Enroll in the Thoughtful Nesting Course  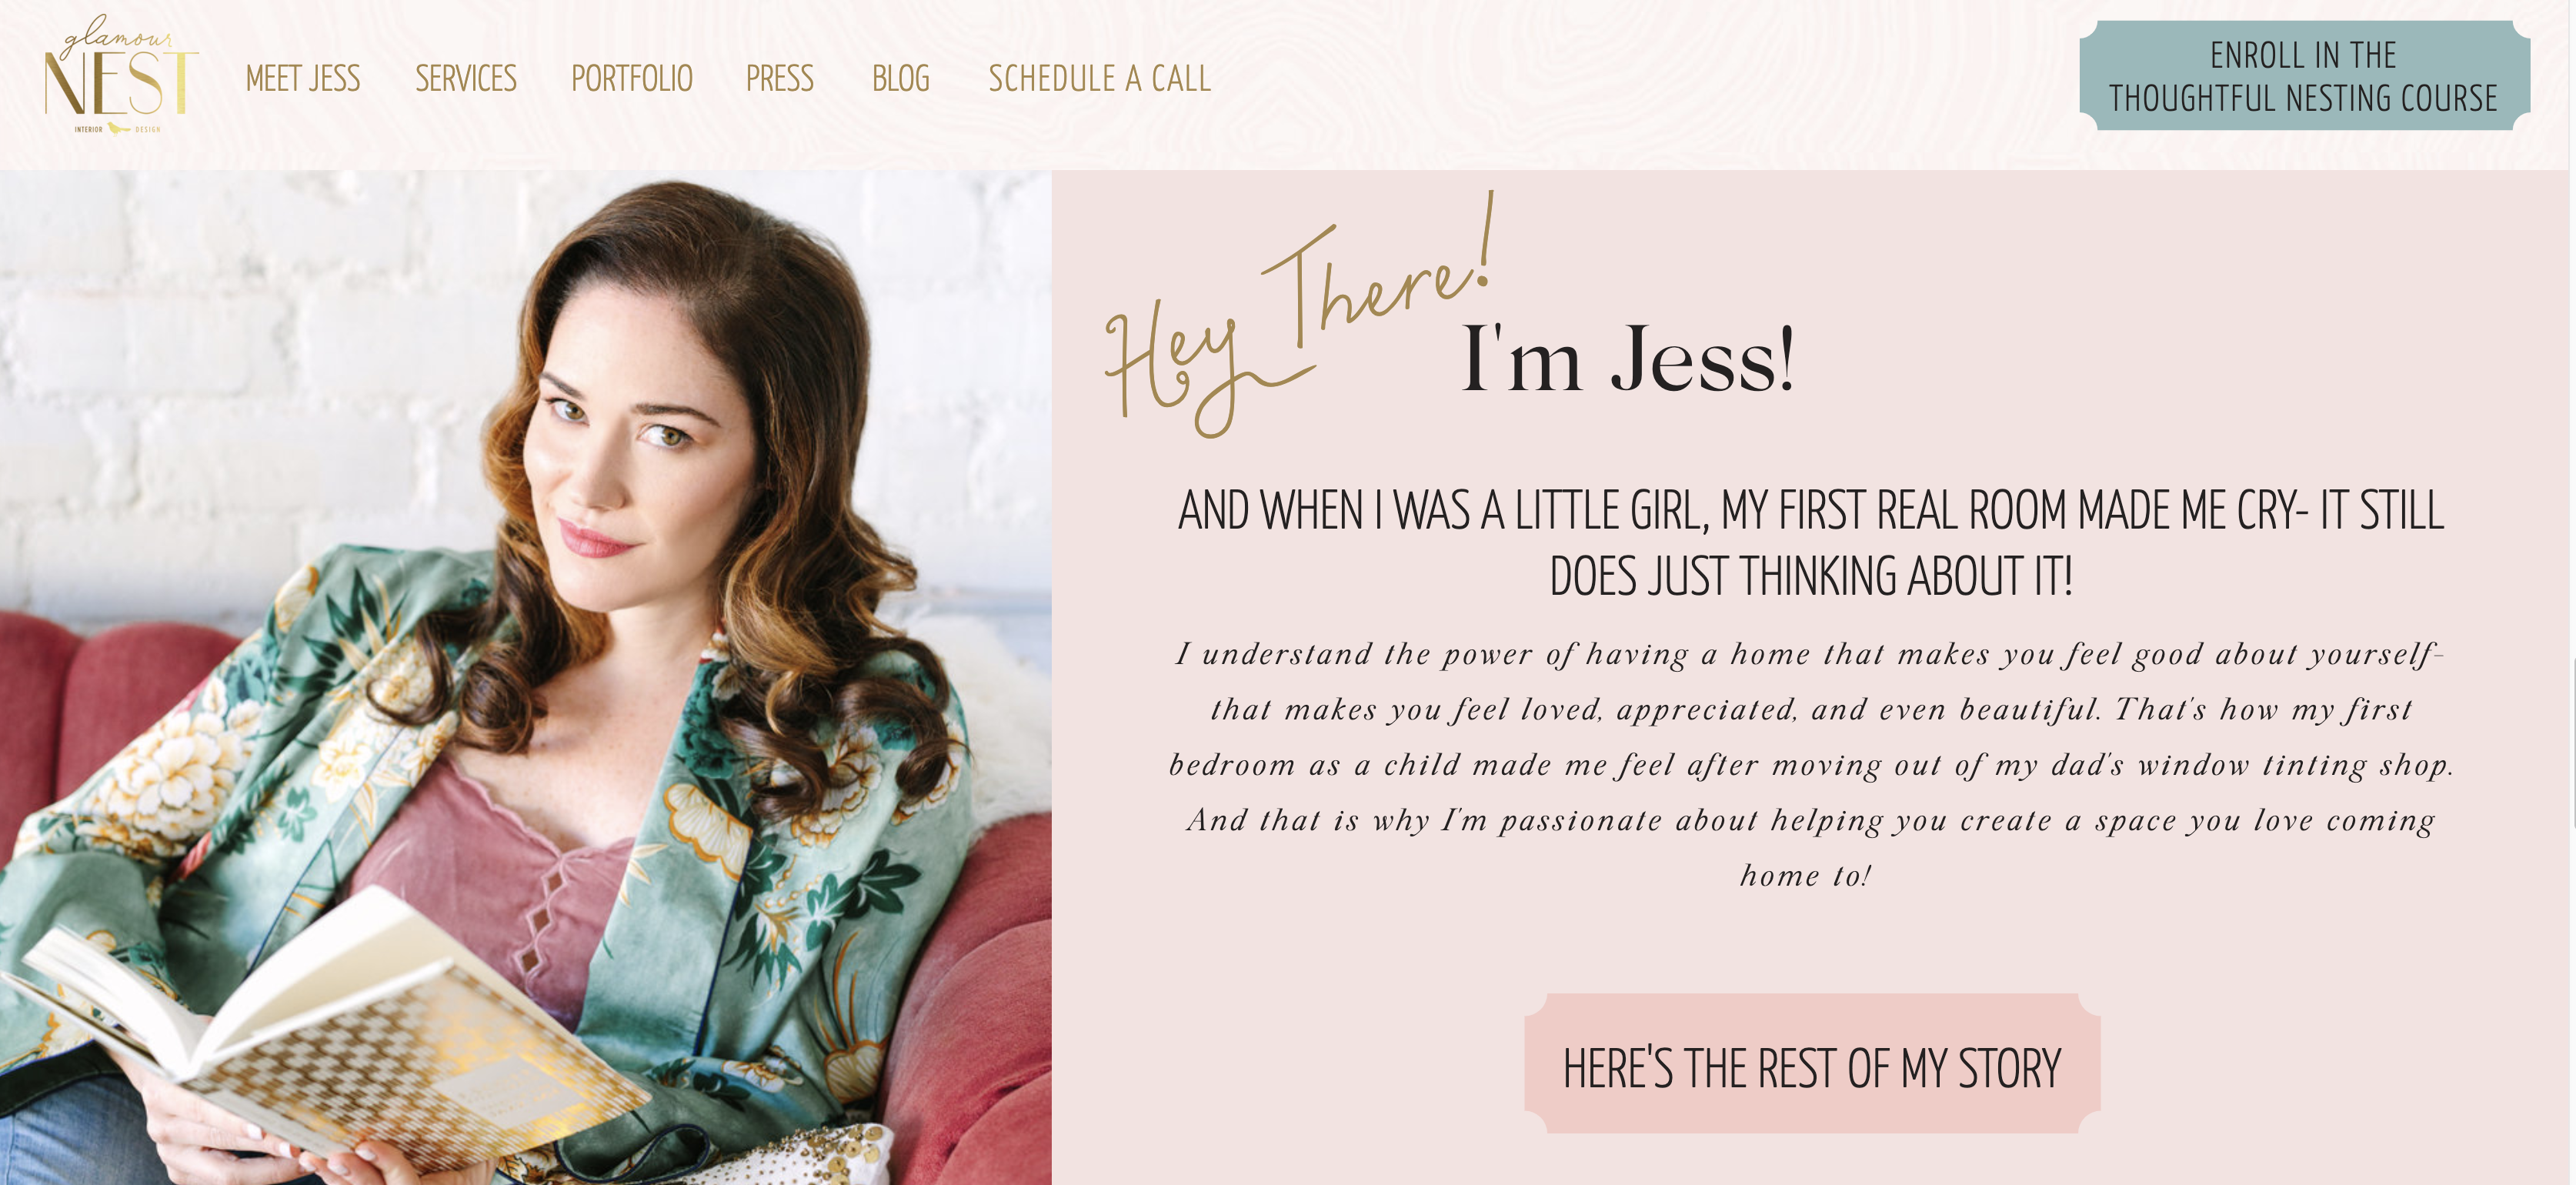(2304, 76)
